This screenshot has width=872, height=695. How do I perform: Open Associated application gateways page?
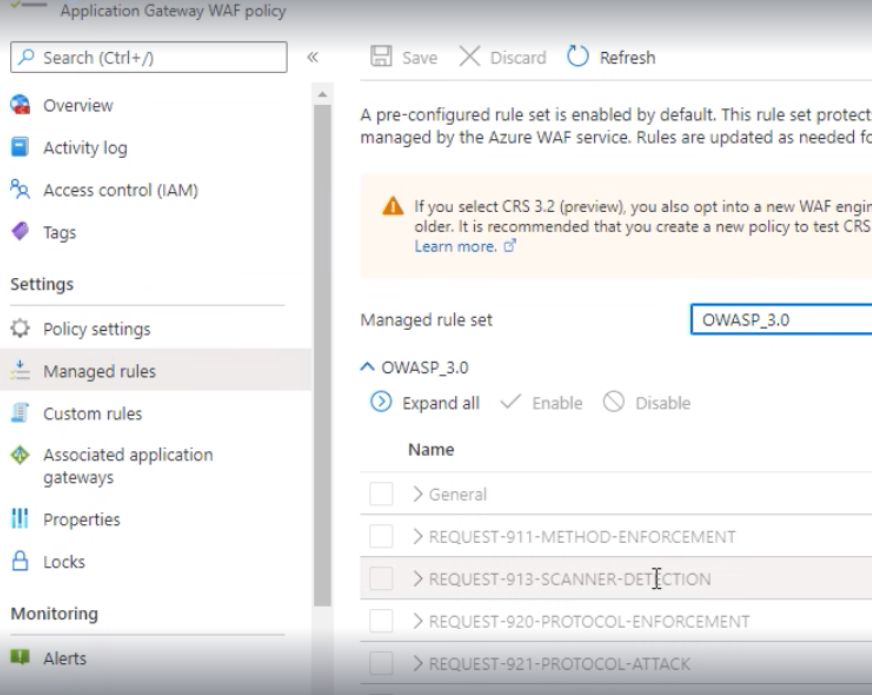click(x=128, y=466)
